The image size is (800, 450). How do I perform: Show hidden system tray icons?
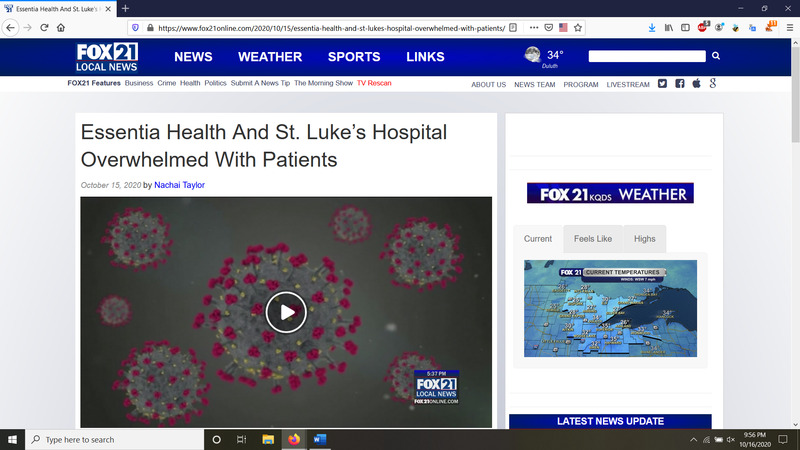[x=694, y=439]
